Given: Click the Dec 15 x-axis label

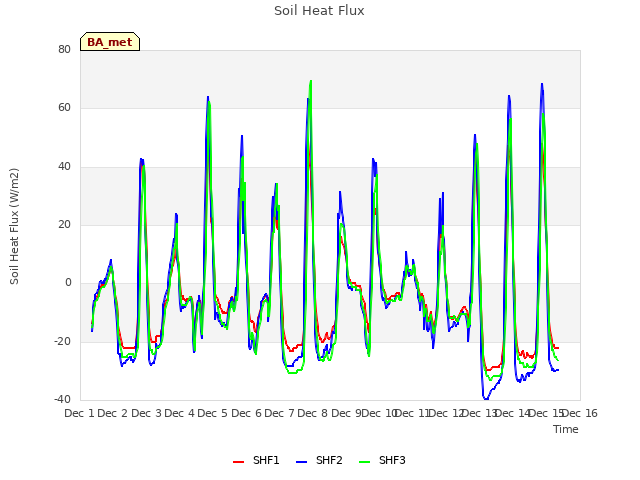Looking at the screenshot, I should (546, 413).
